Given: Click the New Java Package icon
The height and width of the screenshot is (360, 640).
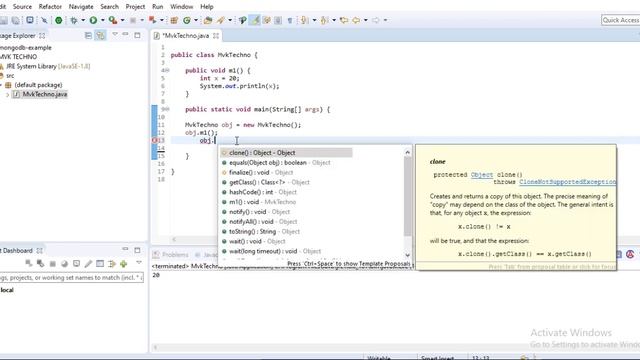Looking at the screenshot, I should (174, 20).
